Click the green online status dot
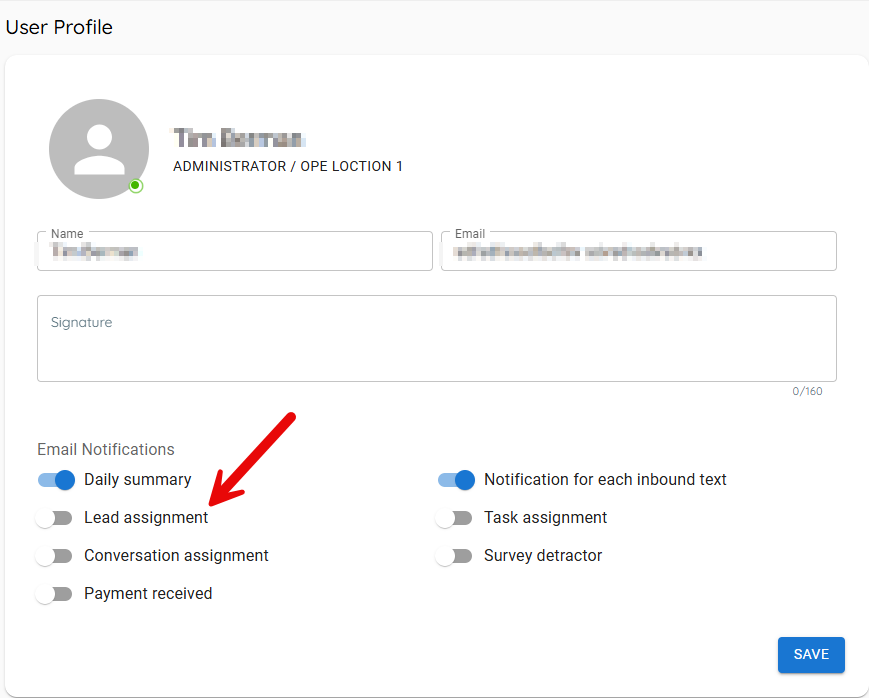The height and width of the screenshot is (698, 869). (136, 186)
